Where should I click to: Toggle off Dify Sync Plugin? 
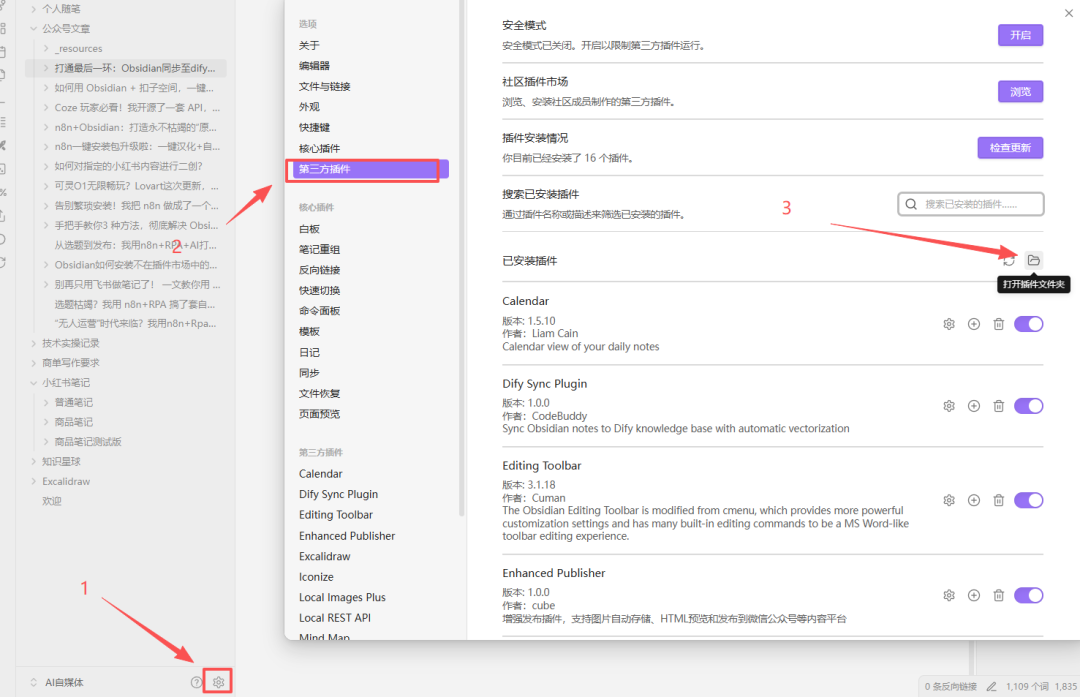pyautogui.click(x=1028, y=406)
